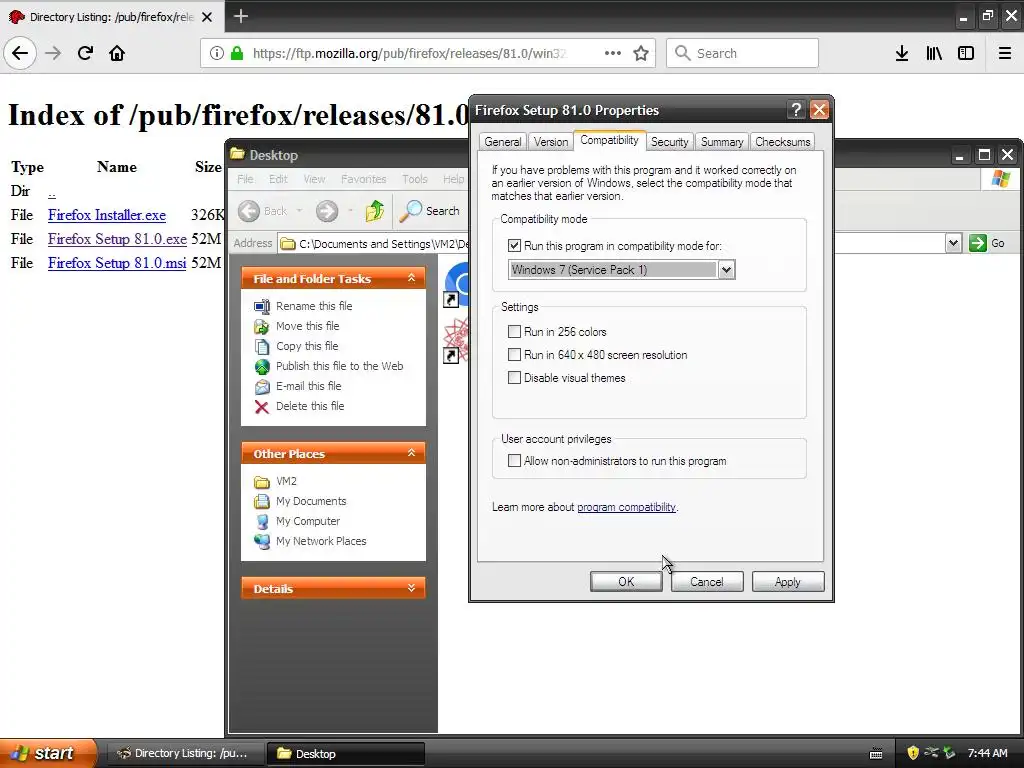Collapse the Other Places panel
This screenshot has width=1024, height=768.
tap(411, 453)
